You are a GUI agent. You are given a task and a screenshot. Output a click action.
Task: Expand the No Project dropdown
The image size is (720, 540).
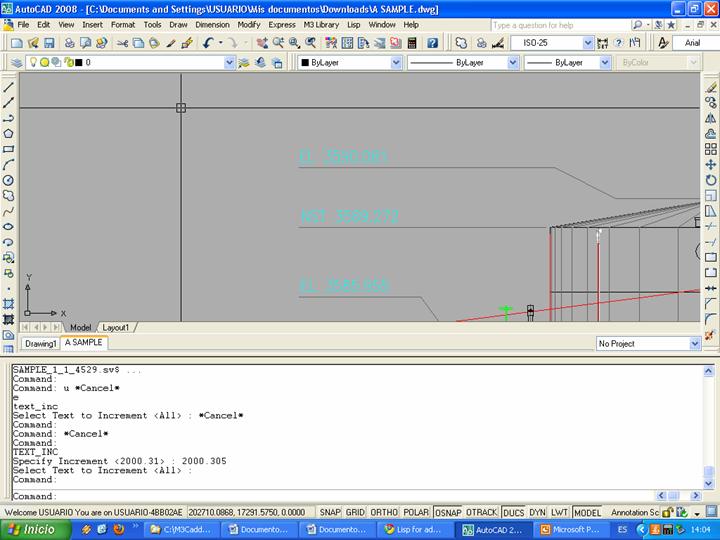(694, 344)
